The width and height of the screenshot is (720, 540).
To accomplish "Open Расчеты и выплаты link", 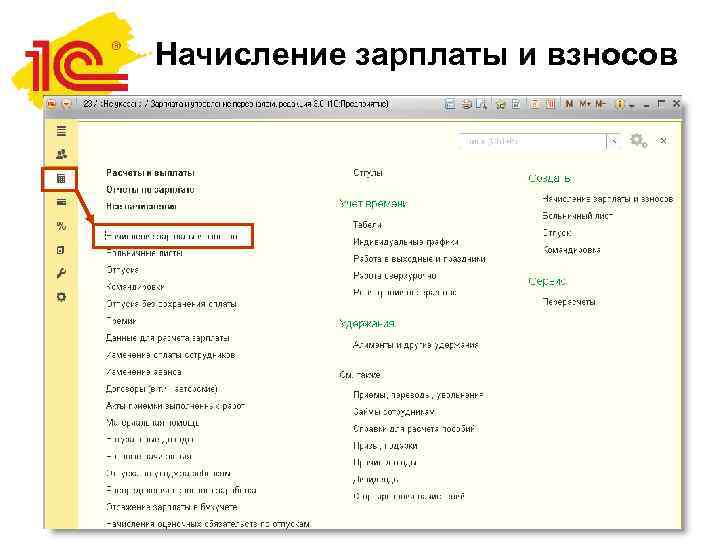I will pyautogui.click(x=150, y=173).
